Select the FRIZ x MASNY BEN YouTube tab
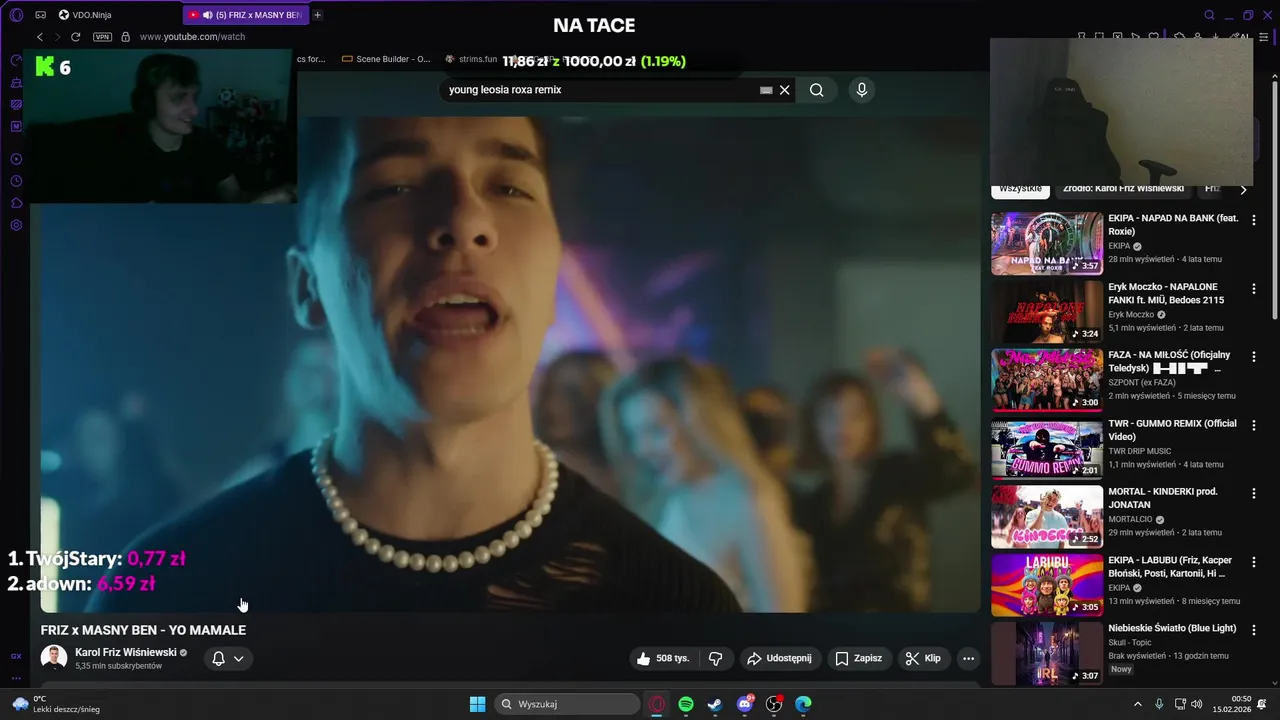Viewport: 1280px width, 720px height. 246,15
